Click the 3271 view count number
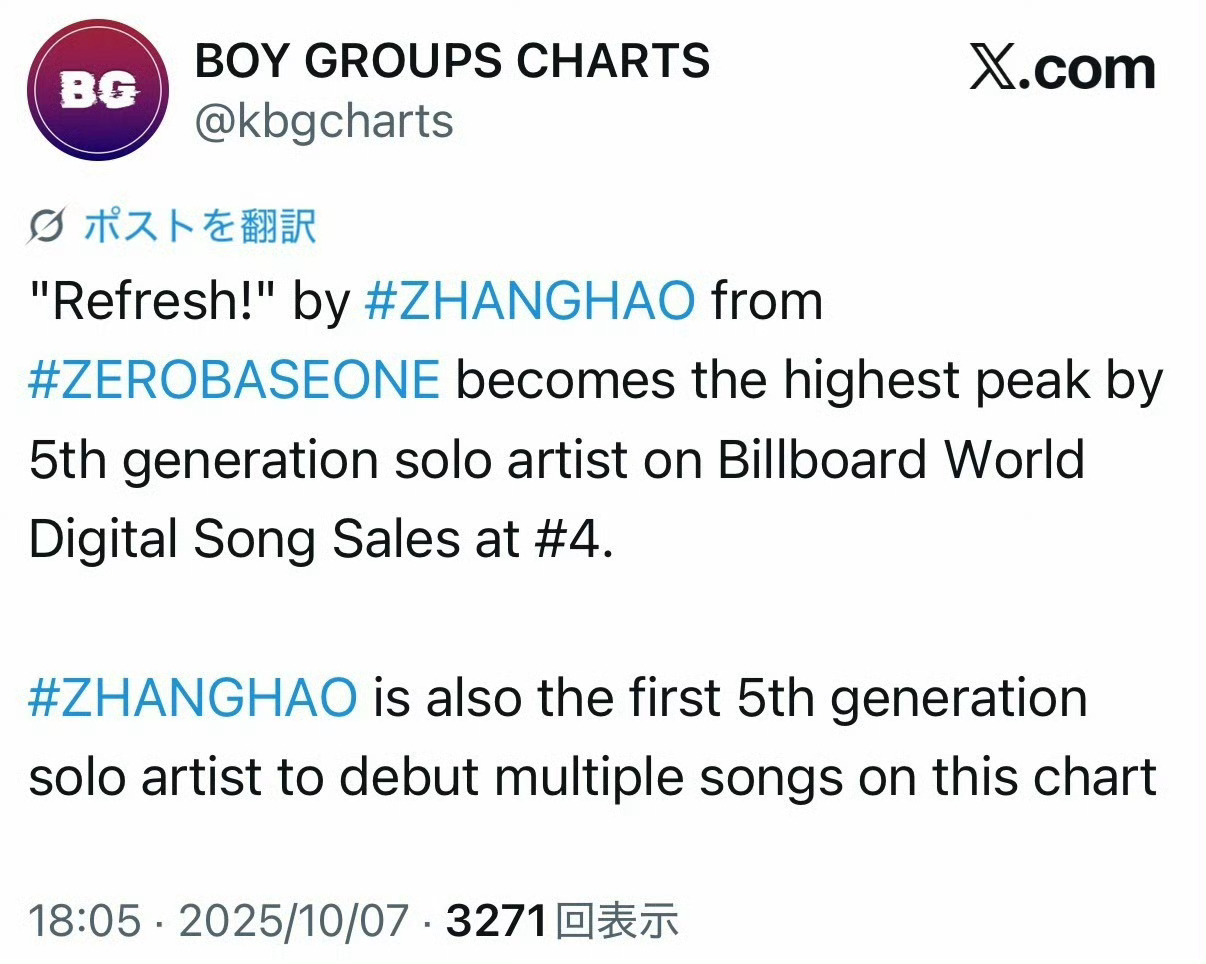This screenshot has height=964, width=1206. (x=496, y=920)
